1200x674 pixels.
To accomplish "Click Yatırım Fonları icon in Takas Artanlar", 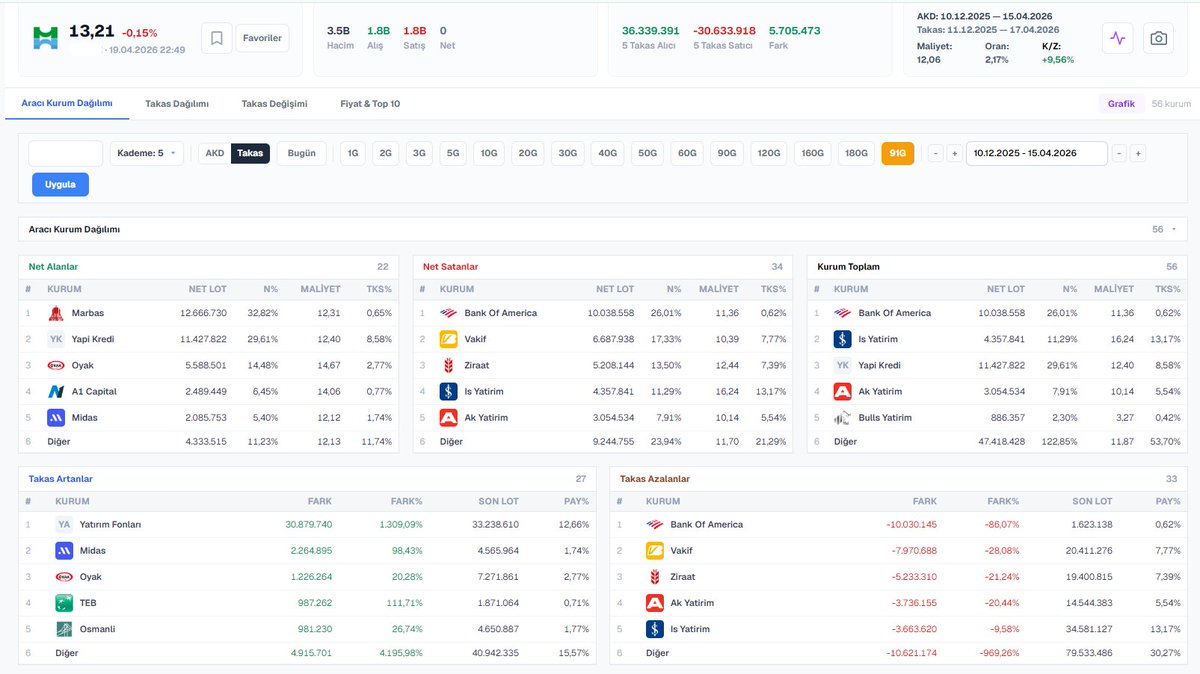I will pos(64,524).
